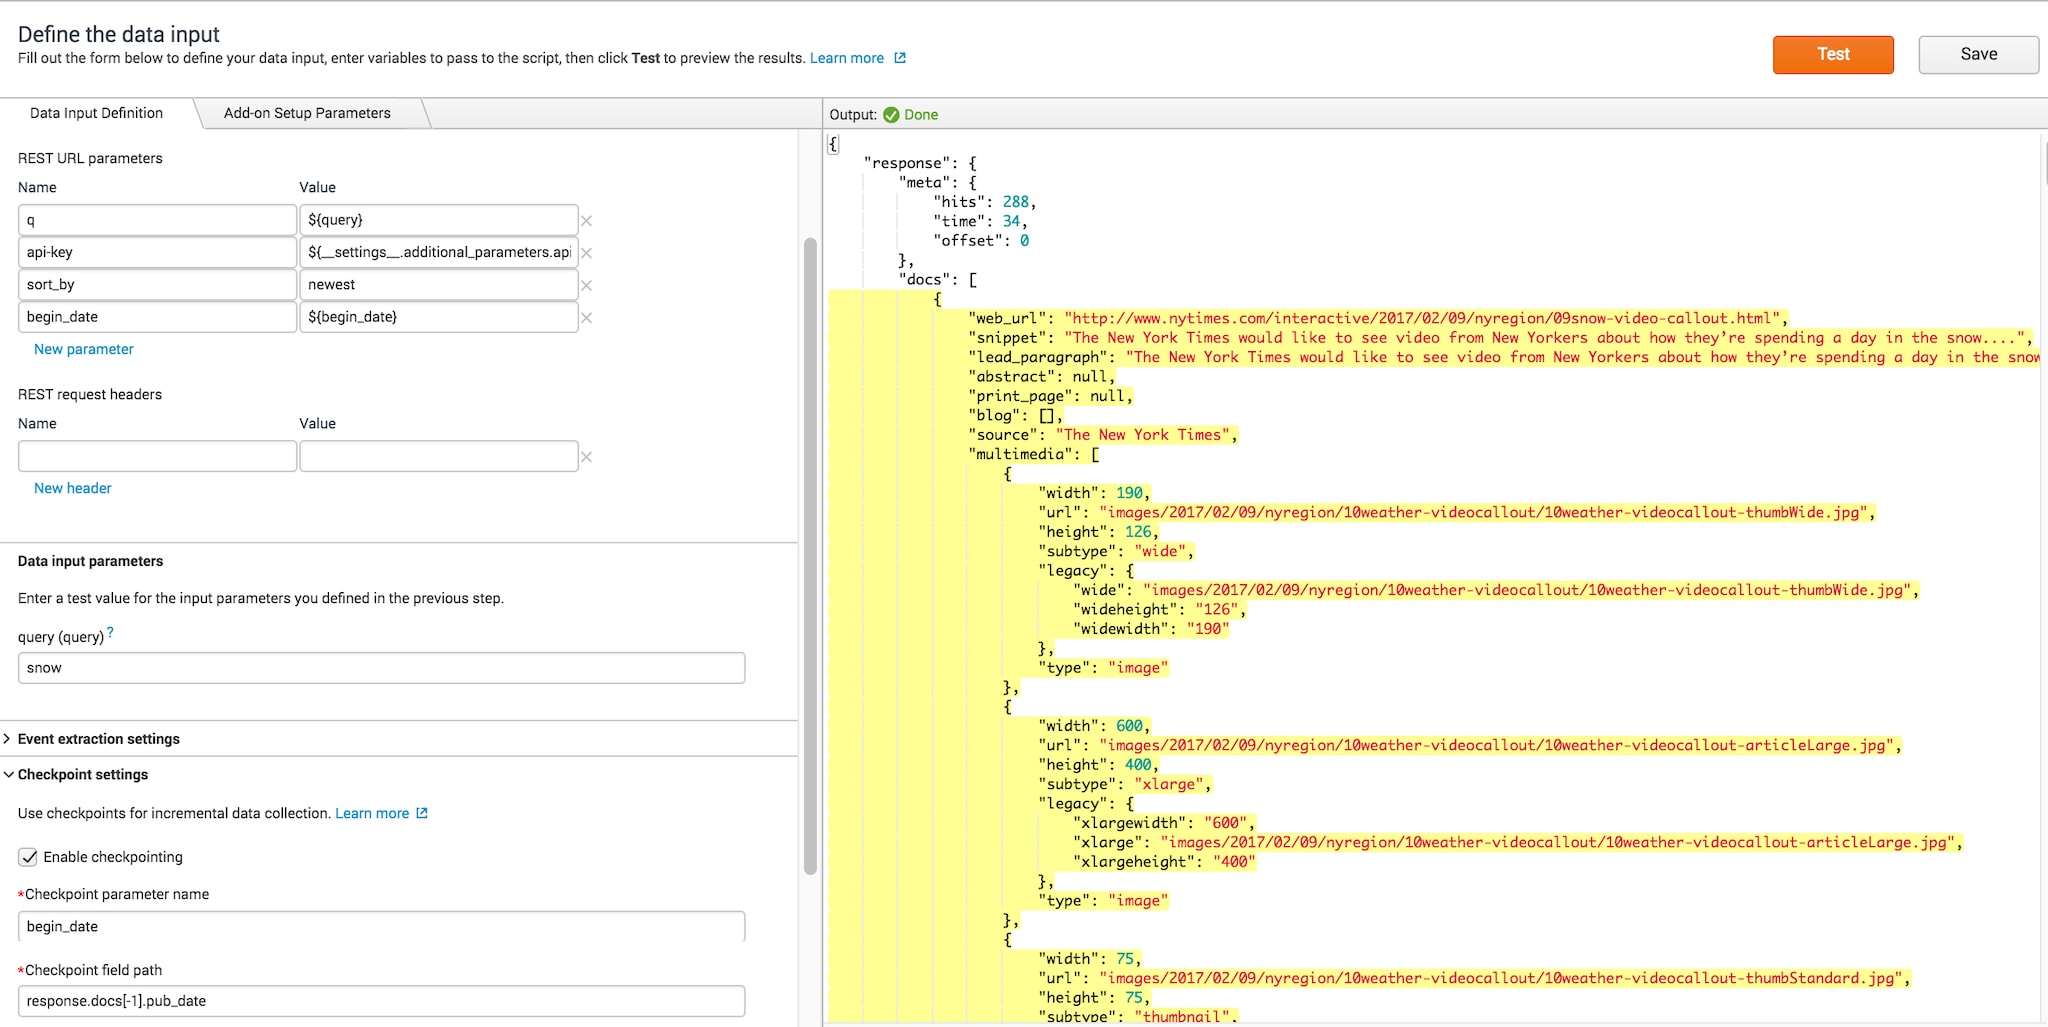Click the orange Test button
Viewport: 2048px width, 1027px height.
click(x=1833, y=54)
